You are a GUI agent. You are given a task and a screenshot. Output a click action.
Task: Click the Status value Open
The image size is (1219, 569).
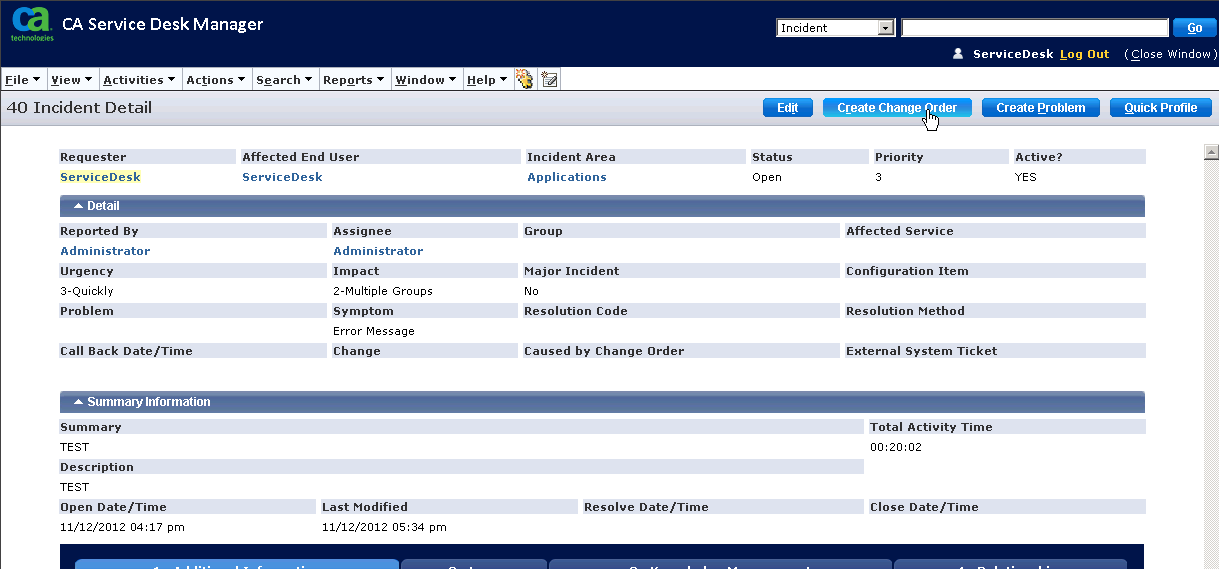click(767, 177)
